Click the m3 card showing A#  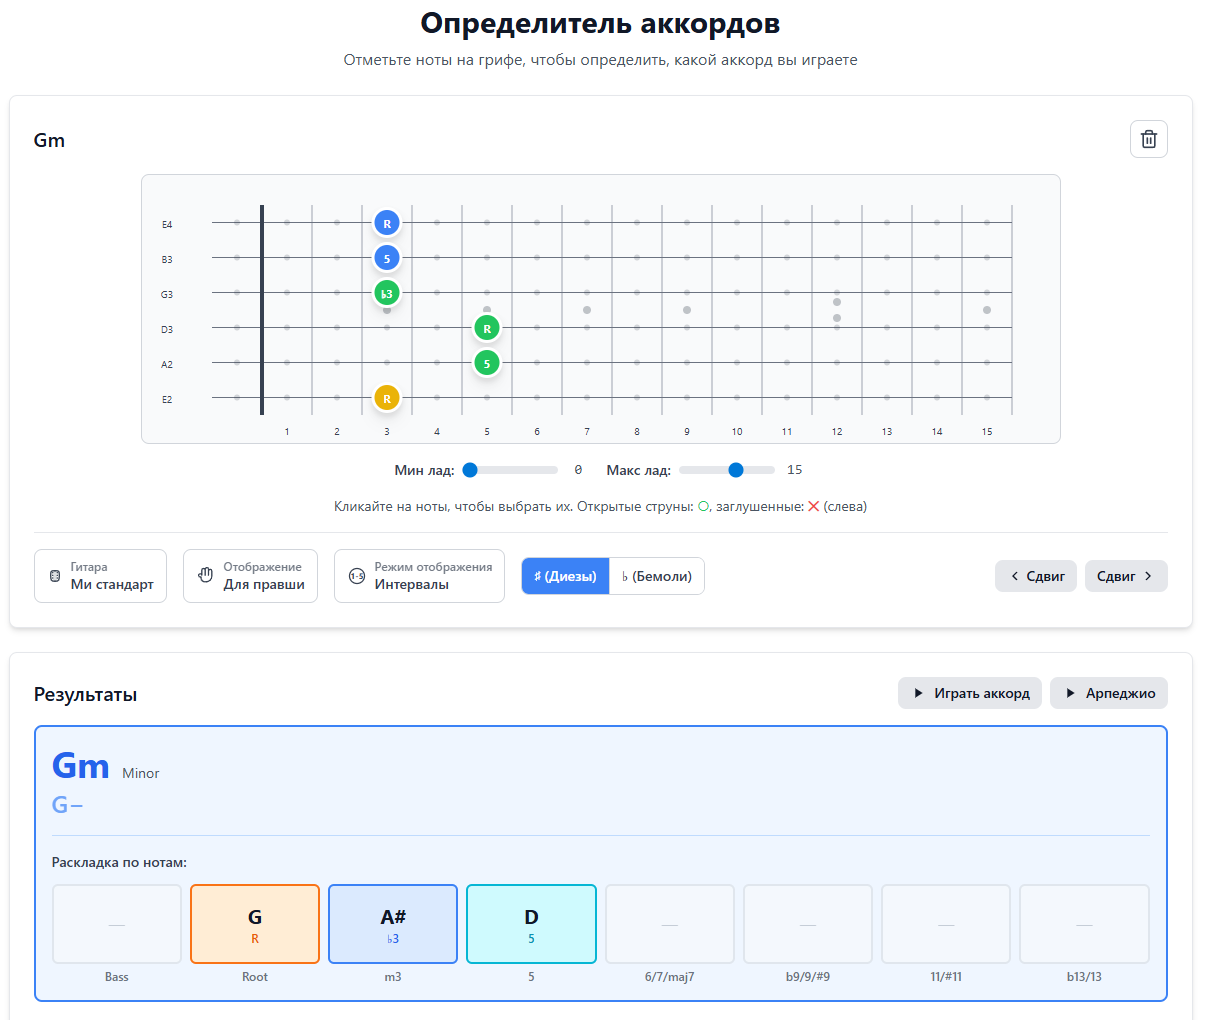(x=392, y=923)
